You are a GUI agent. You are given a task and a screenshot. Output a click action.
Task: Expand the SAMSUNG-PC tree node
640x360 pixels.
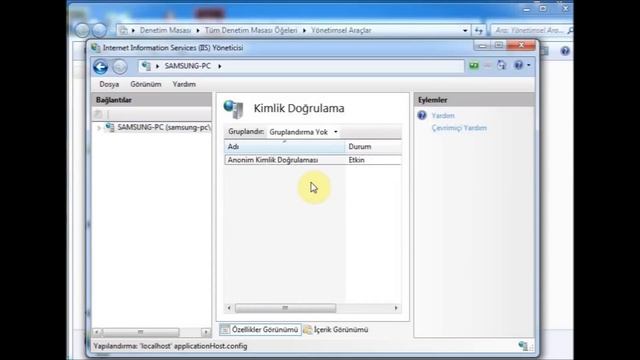click(x=98, y=128)
